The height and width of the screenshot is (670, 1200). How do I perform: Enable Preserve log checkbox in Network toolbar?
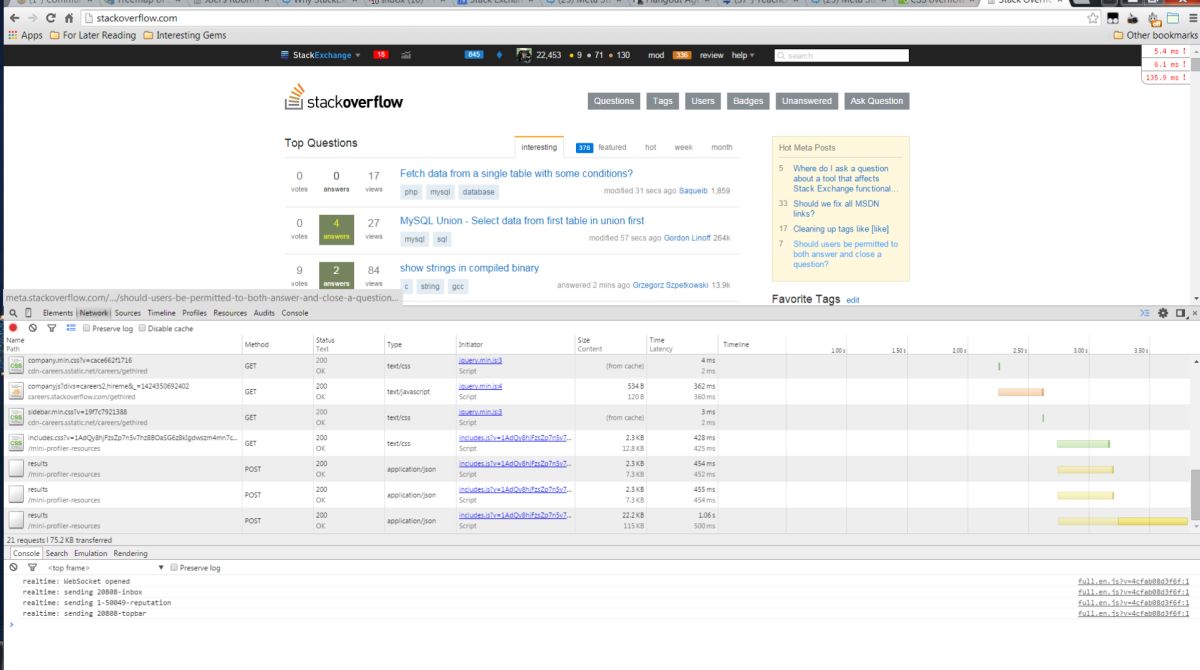[87, 328]
